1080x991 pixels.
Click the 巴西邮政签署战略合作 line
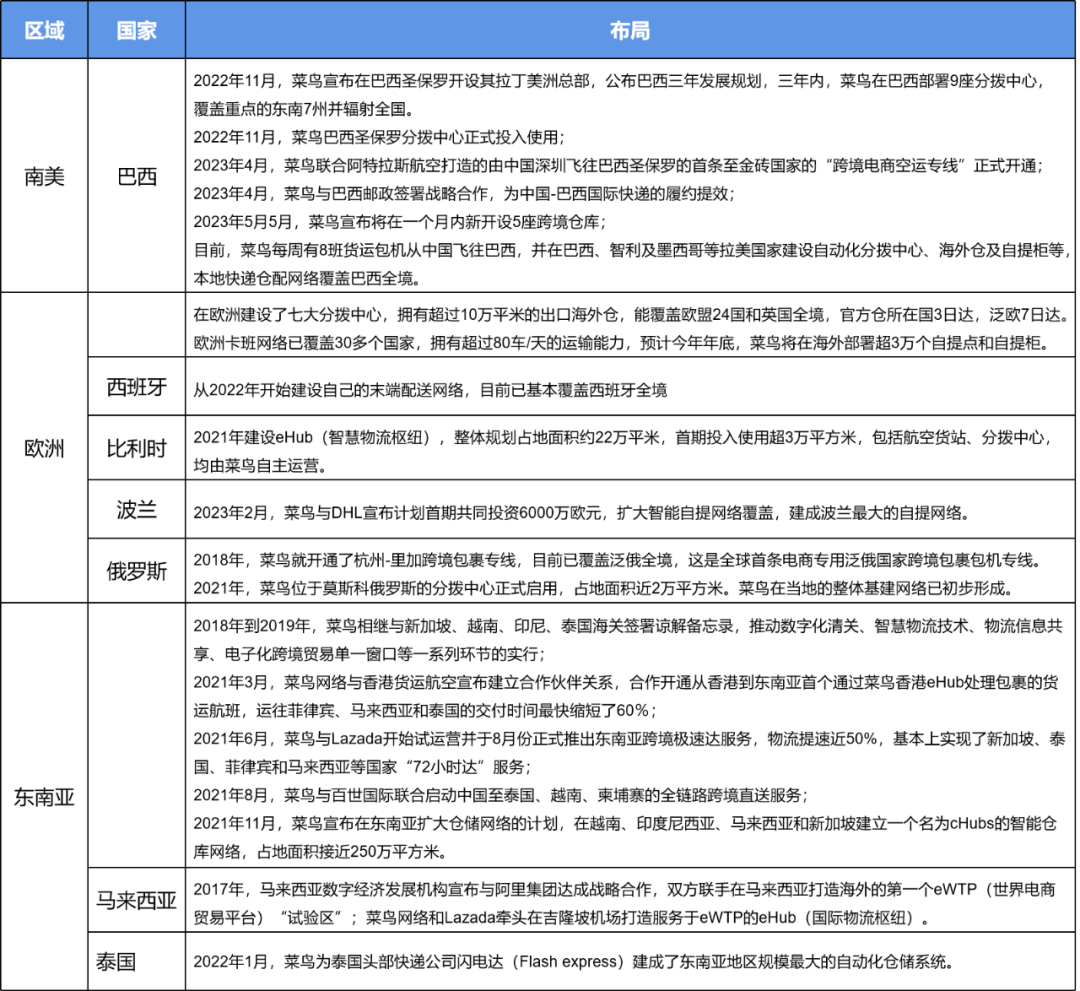click(x=464, y=194)
